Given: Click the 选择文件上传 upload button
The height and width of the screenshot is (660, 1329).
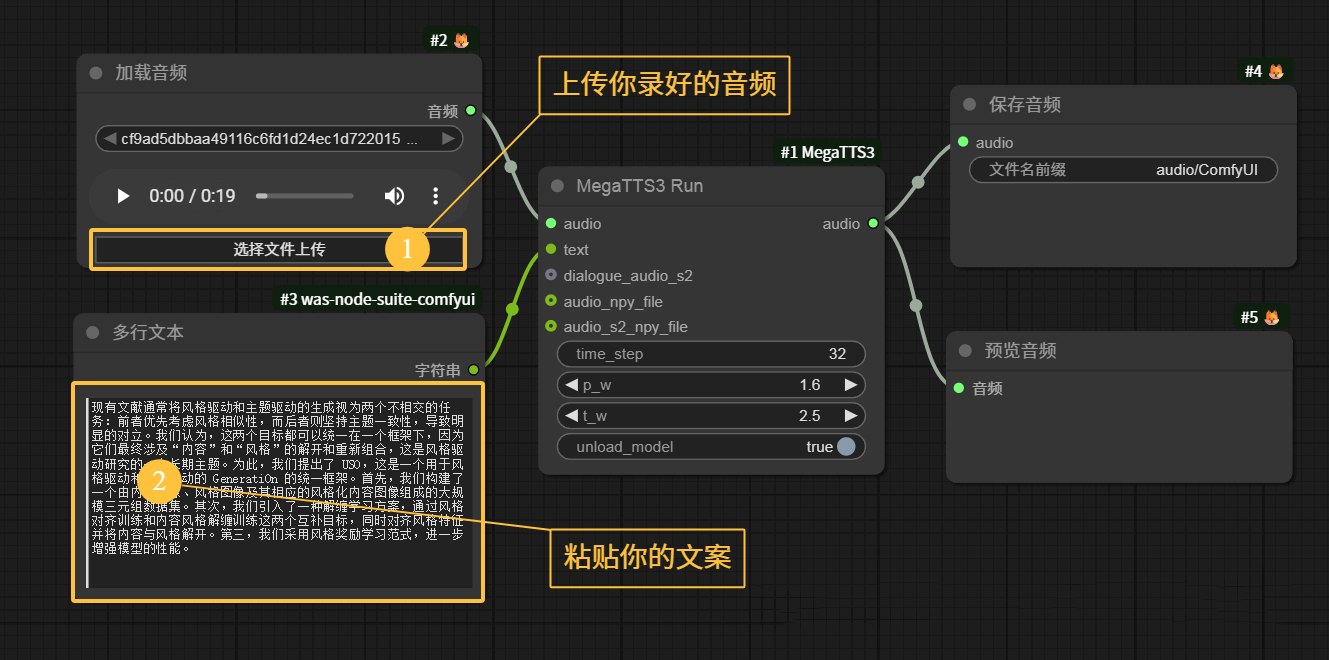Looking at the screenshot, I should 279,249.
